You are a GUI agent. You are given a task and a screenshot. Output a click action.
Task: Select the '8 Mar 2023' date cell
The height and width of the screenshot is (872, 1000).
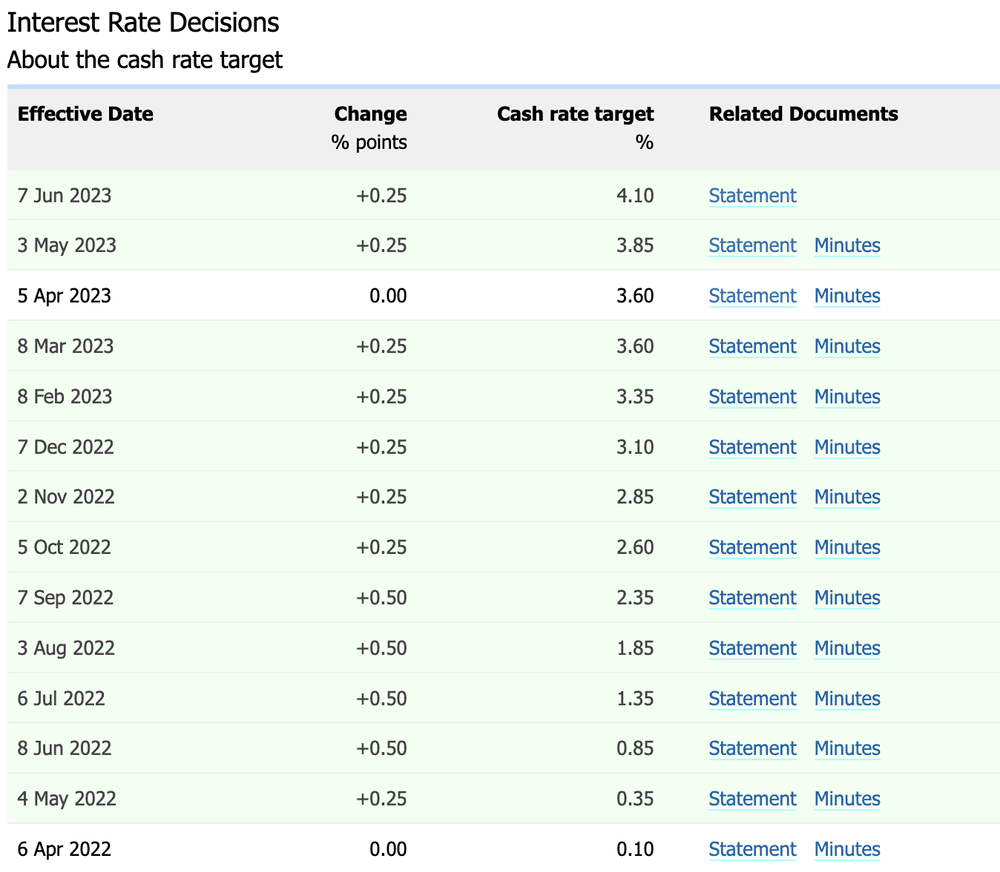[x=66, y=346]
